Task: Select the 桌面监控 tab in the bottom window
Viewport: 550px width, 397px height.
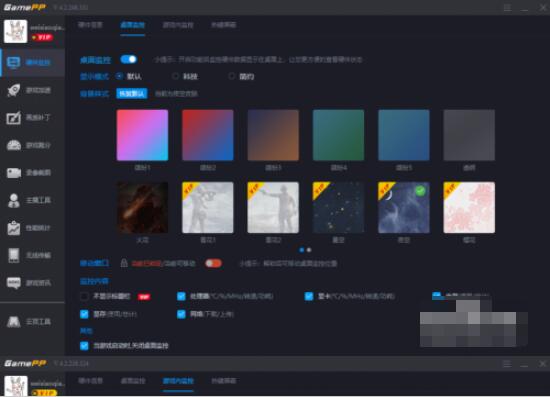Action: (x=133, y=381)
